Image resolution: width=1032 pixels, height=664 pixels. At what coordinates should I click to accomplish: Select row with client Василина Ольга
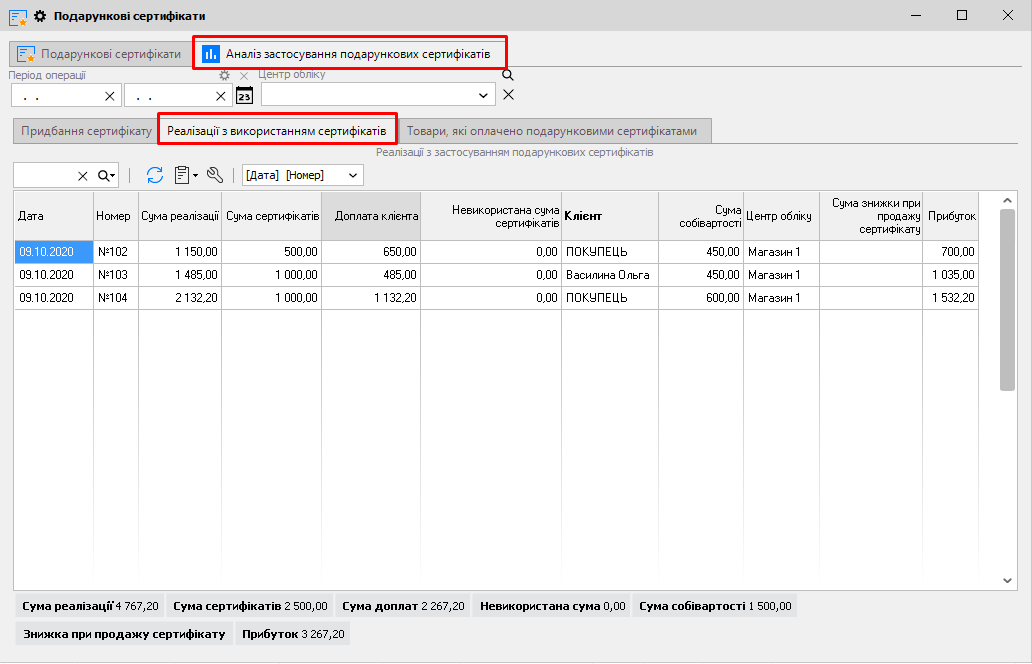pyautogui.click(x=607, y=275)
